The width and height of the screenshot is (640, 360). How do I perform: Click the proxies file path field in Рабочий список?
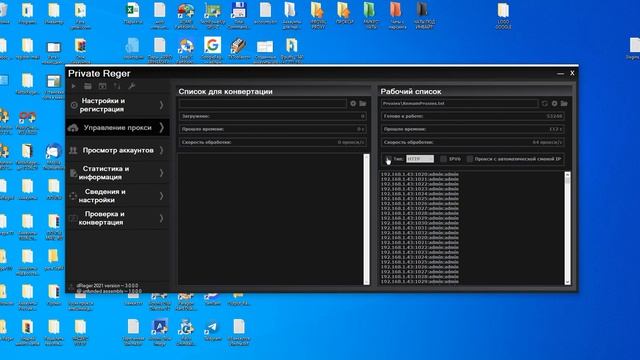[x=460, y=104]
